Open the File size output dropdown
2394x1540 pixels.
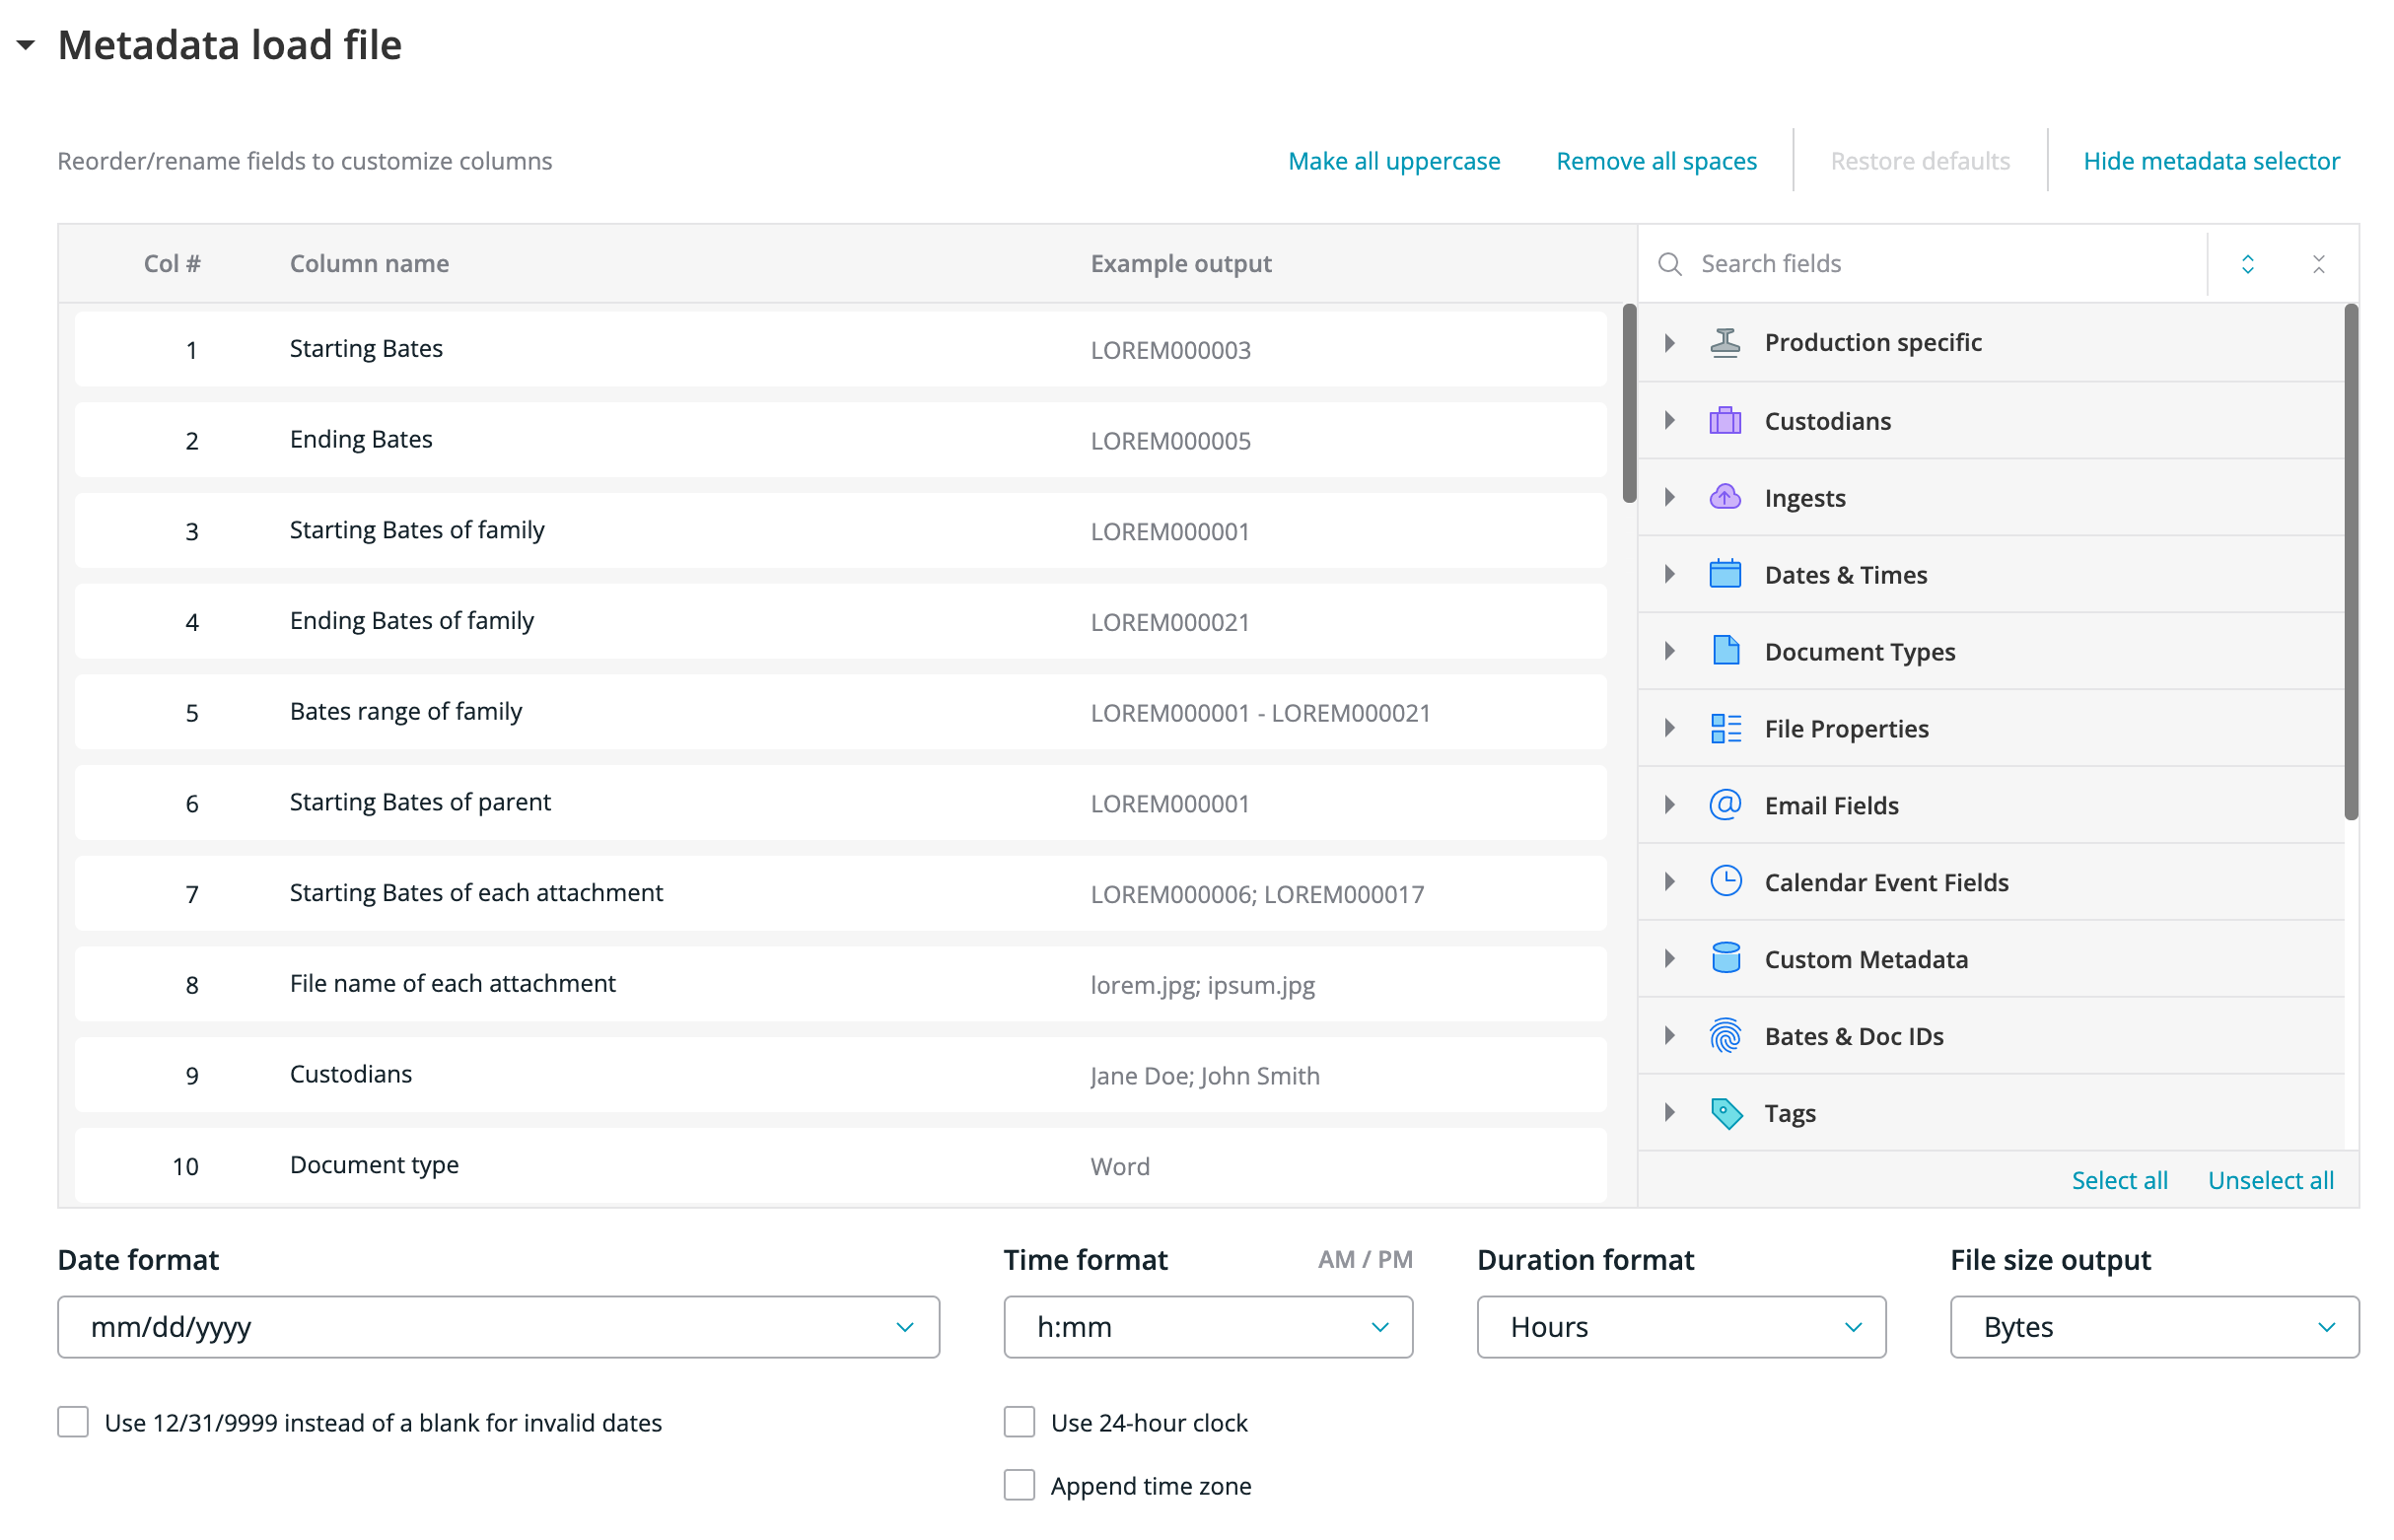2154,1327
